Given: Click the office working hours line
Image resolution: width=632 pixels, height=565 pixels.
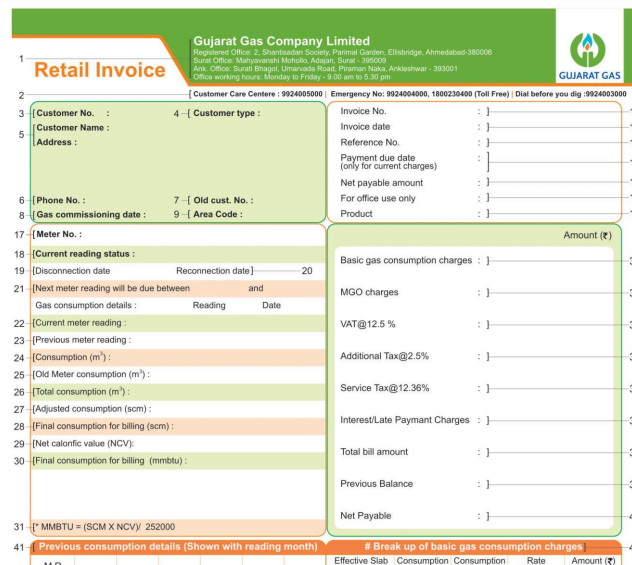Looking at the screenshot, I should [292, 77].
